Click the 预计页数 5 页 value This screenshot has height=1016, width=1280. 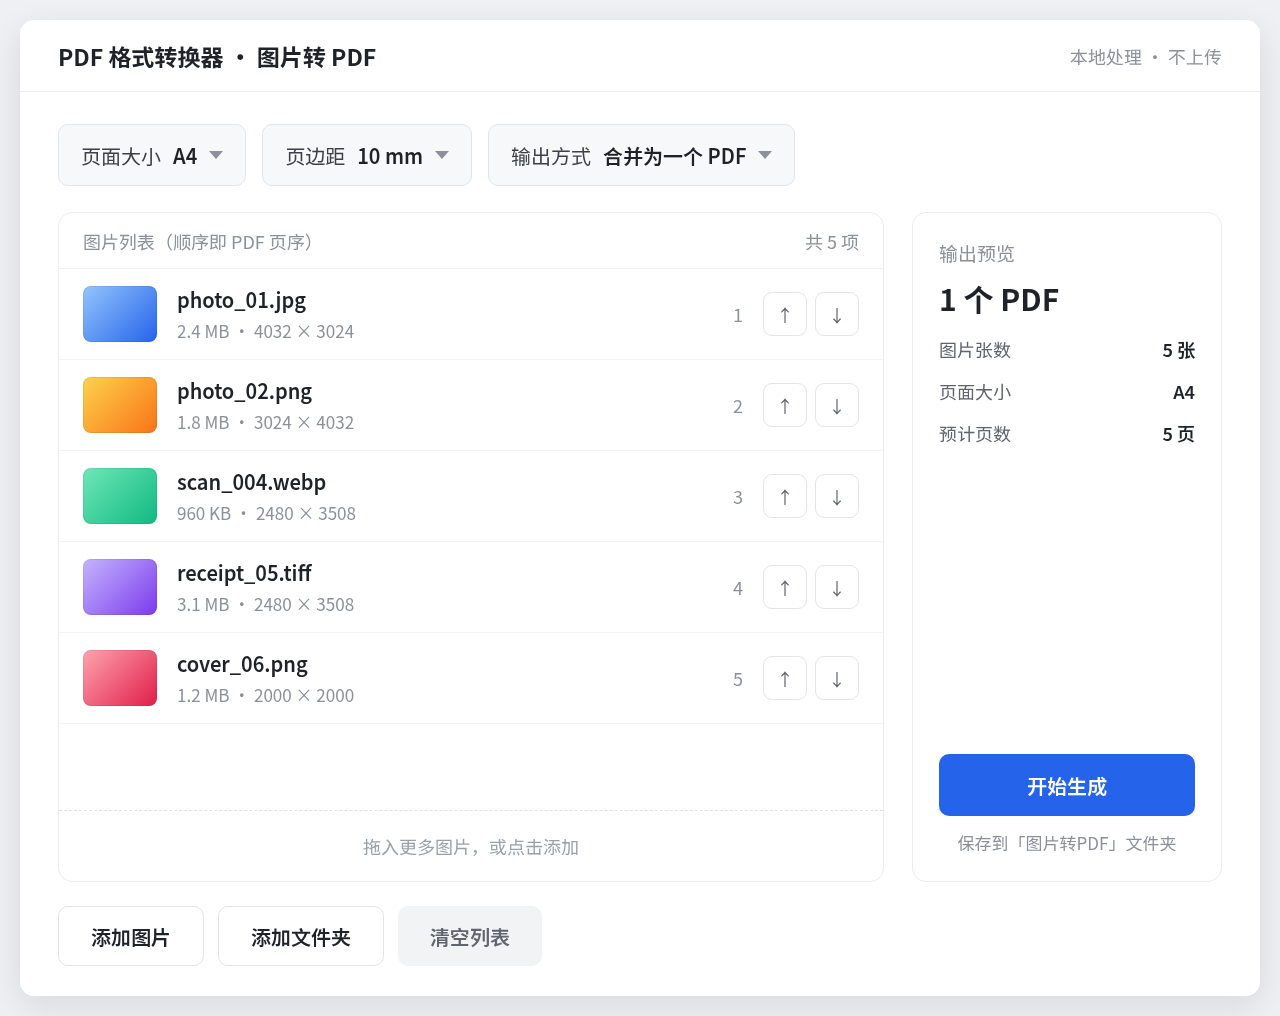pyautogui.click(x=1179, y=434)
